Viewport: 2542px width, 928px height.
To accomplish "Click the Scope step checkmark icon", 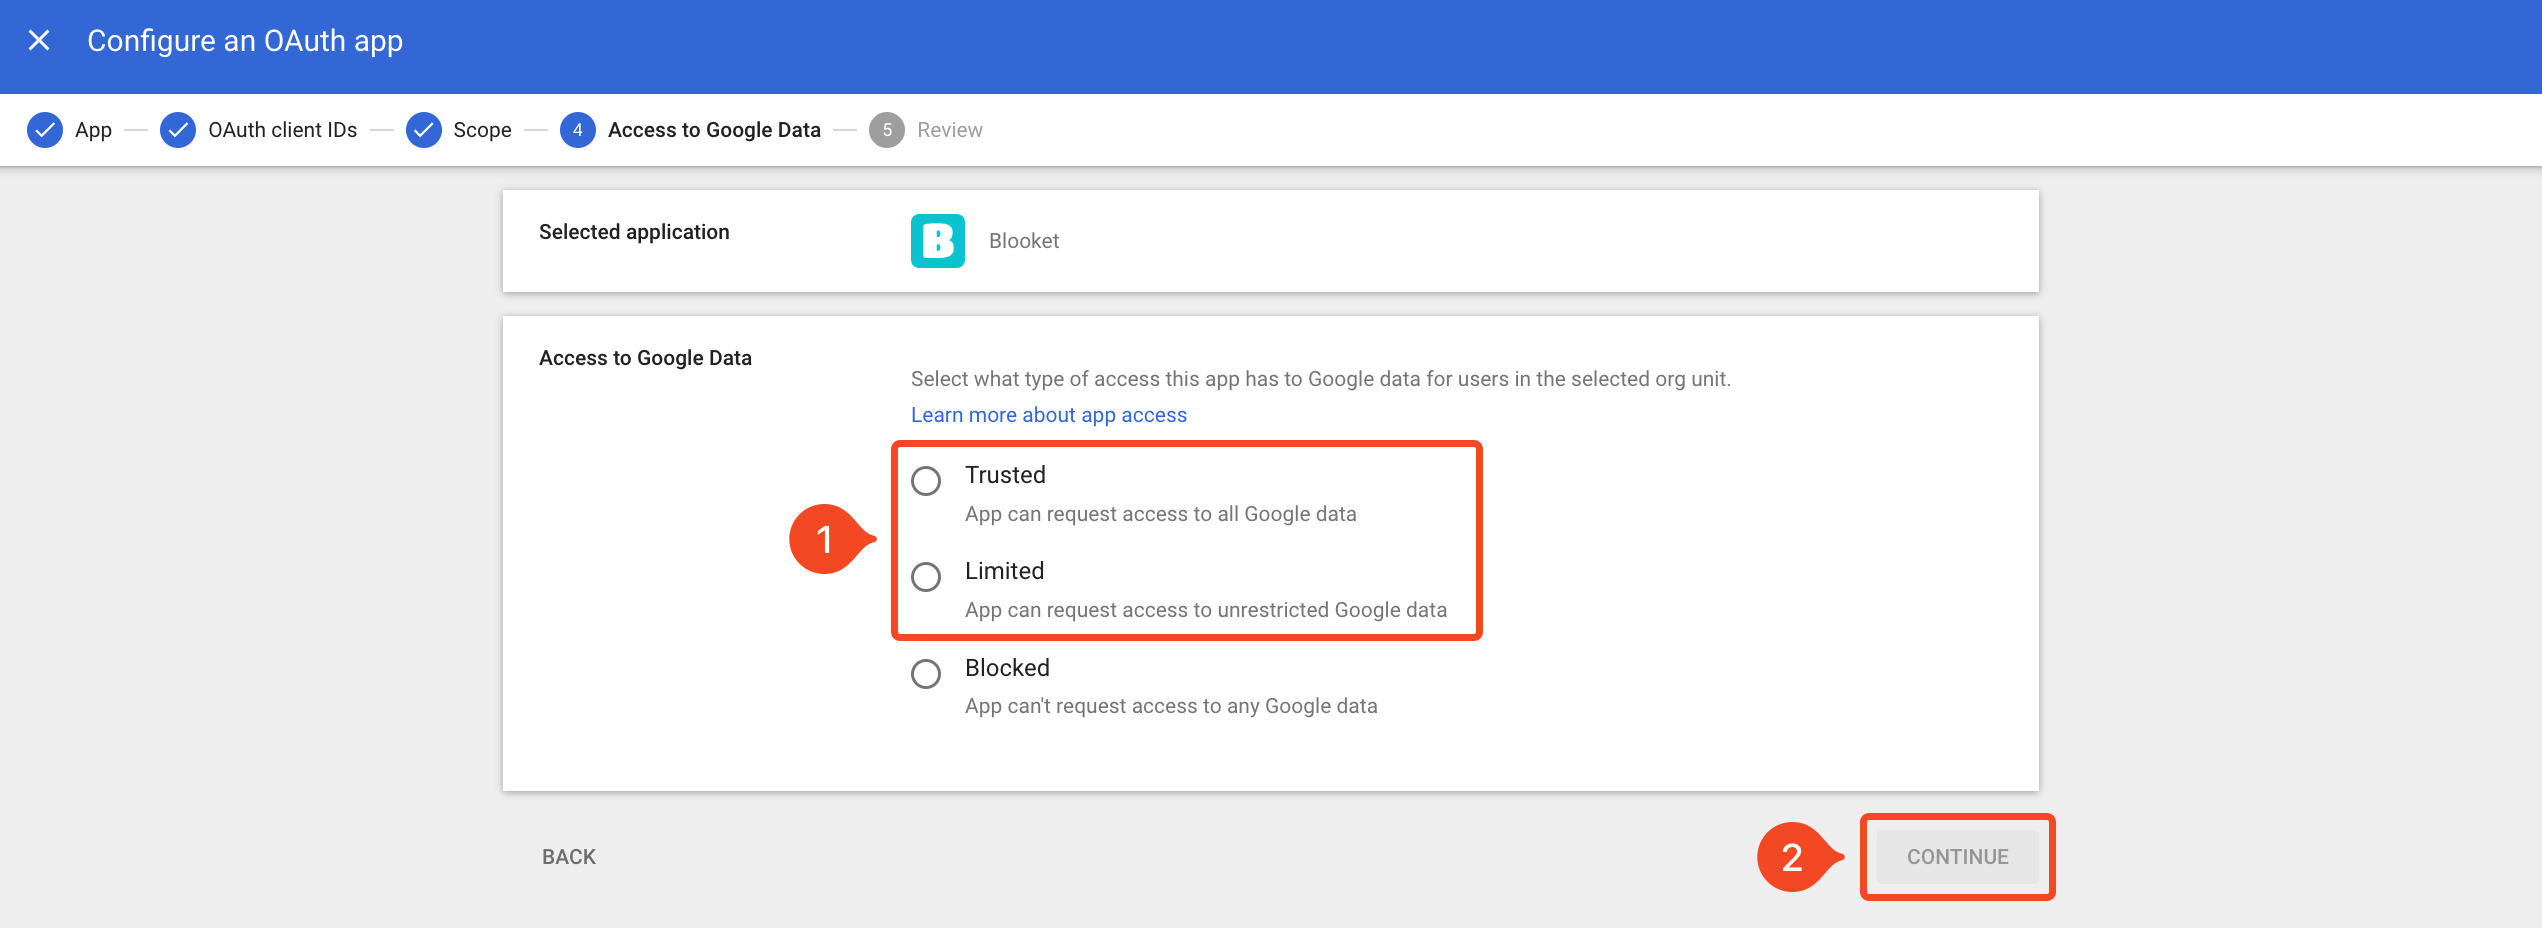I will click(424, 130).
